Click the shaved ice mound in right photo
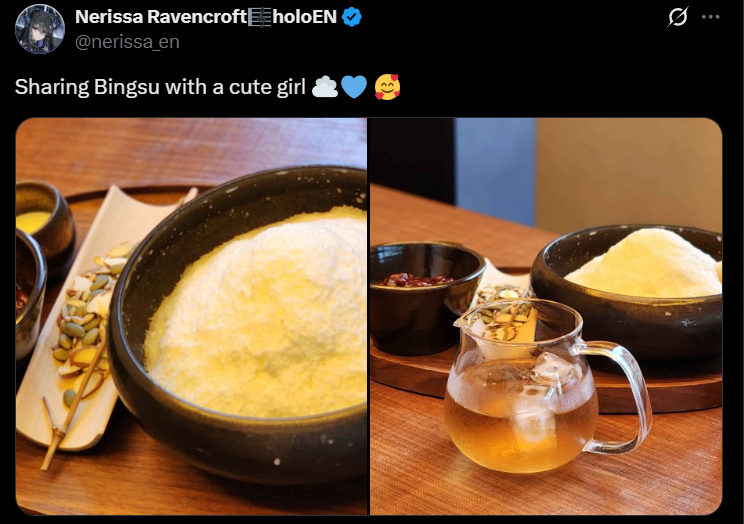This screenshot has width=744, height=524. (646, 264)
